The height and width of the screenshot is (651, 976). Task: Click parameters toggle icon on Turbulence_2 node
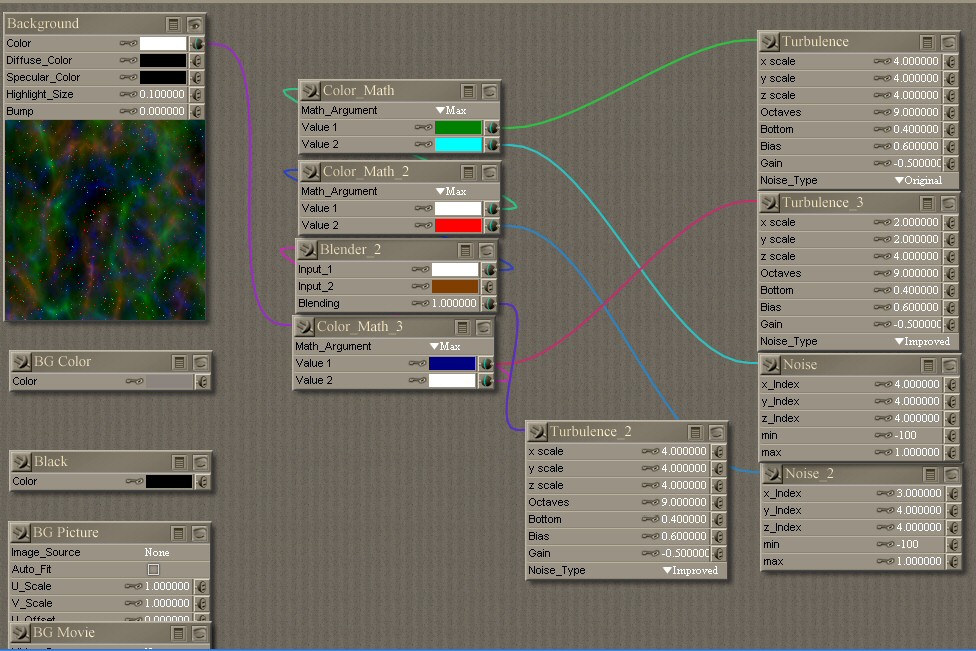point(695,433)
